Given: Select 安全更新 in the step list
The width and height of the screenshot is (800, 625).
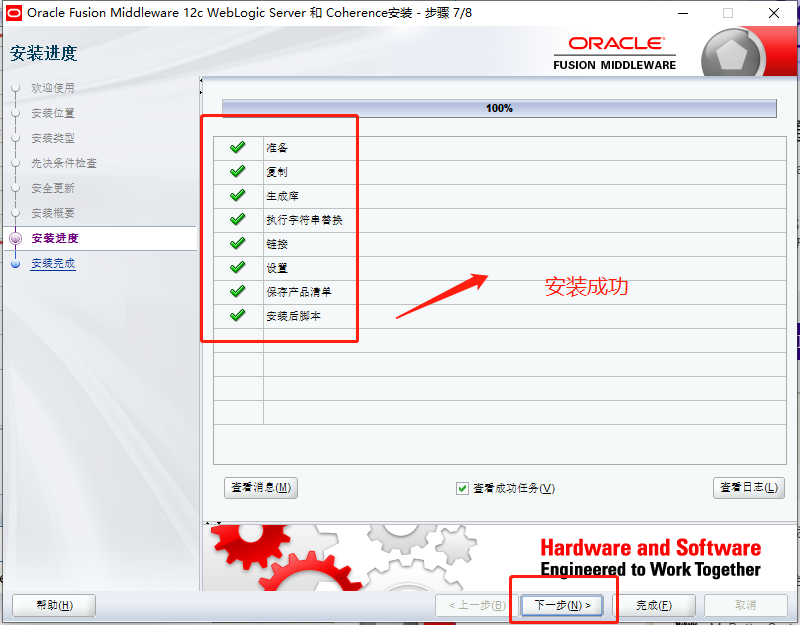Looking at the screenshot, I should coord(53,188).
